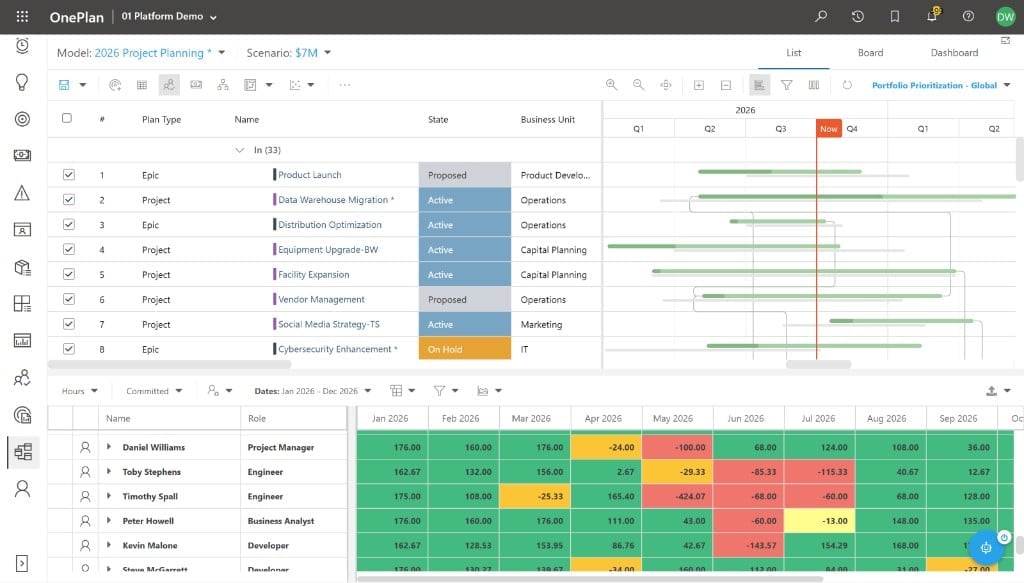Expand the sidebar with arrow icon
Screen dimensions: 1024x583
[22, 563]
